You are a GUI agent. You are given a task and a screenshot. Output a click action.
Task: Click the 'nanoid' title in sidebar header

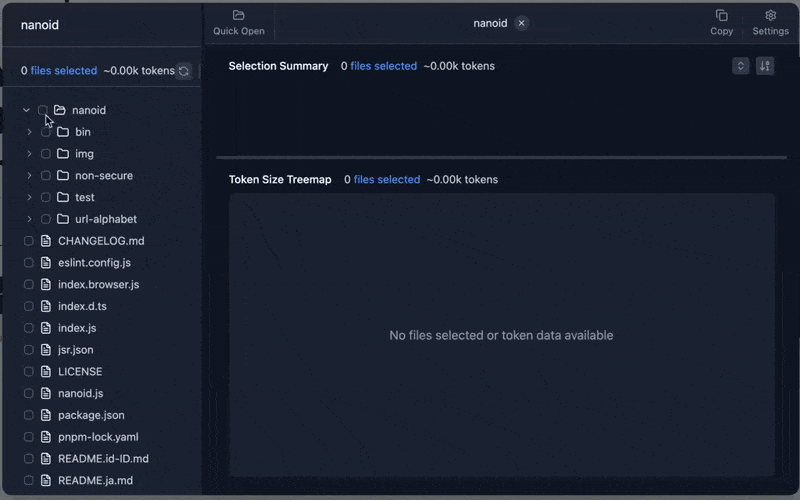(x=40, y=24)
